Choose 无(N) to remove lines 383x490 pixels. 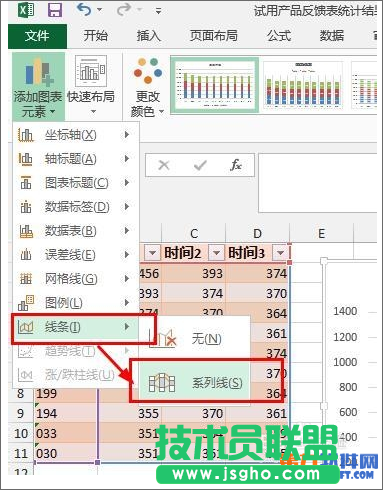tap(194, 339)
